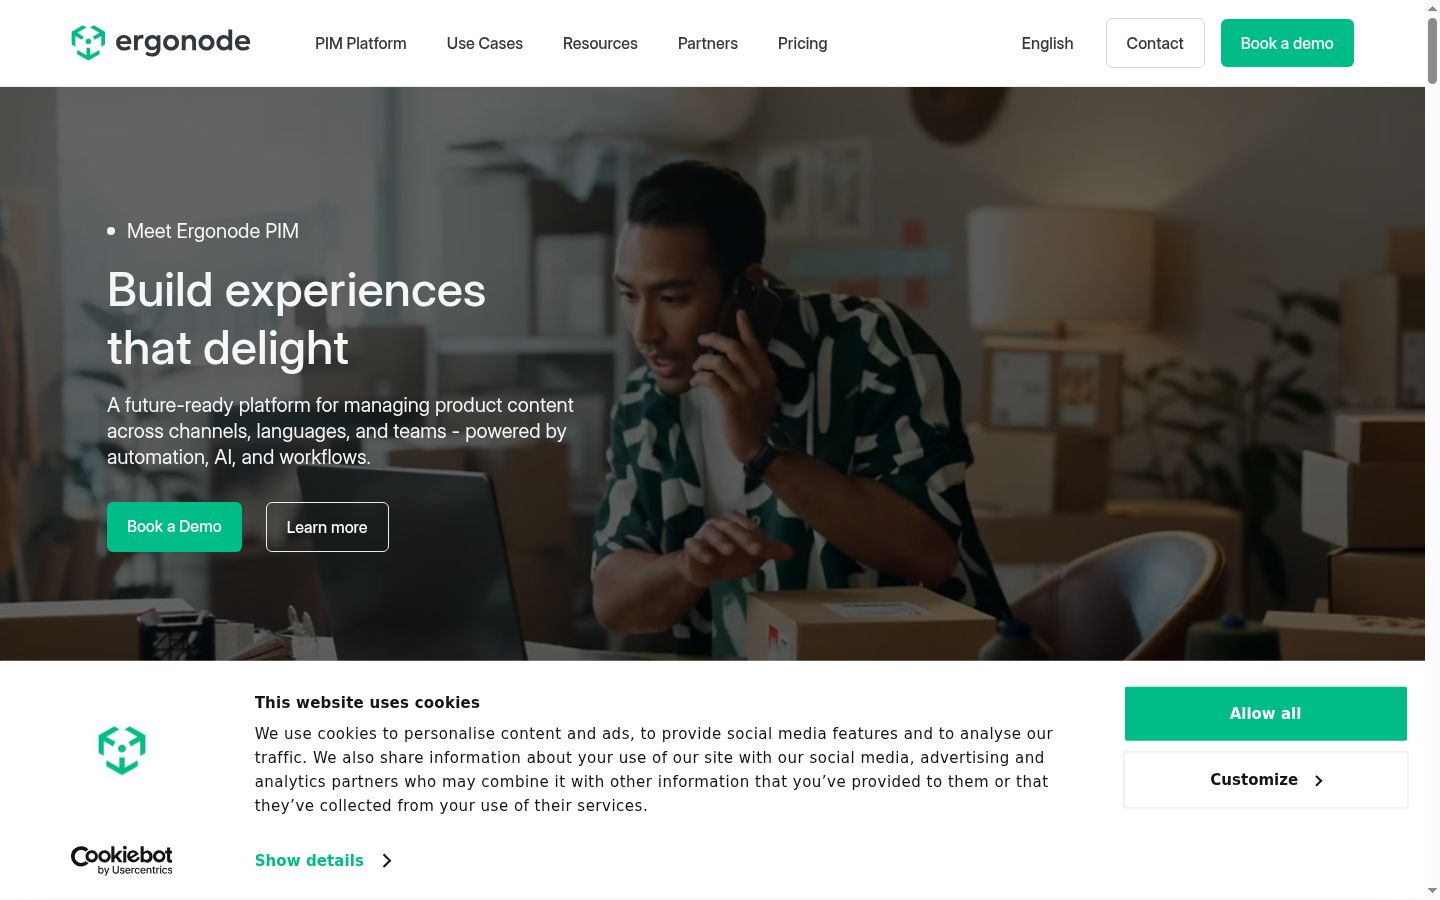Viewport: 1440px width, 900px height.
Task: Click the hero Book a Demo button
Action: [174, 527]
